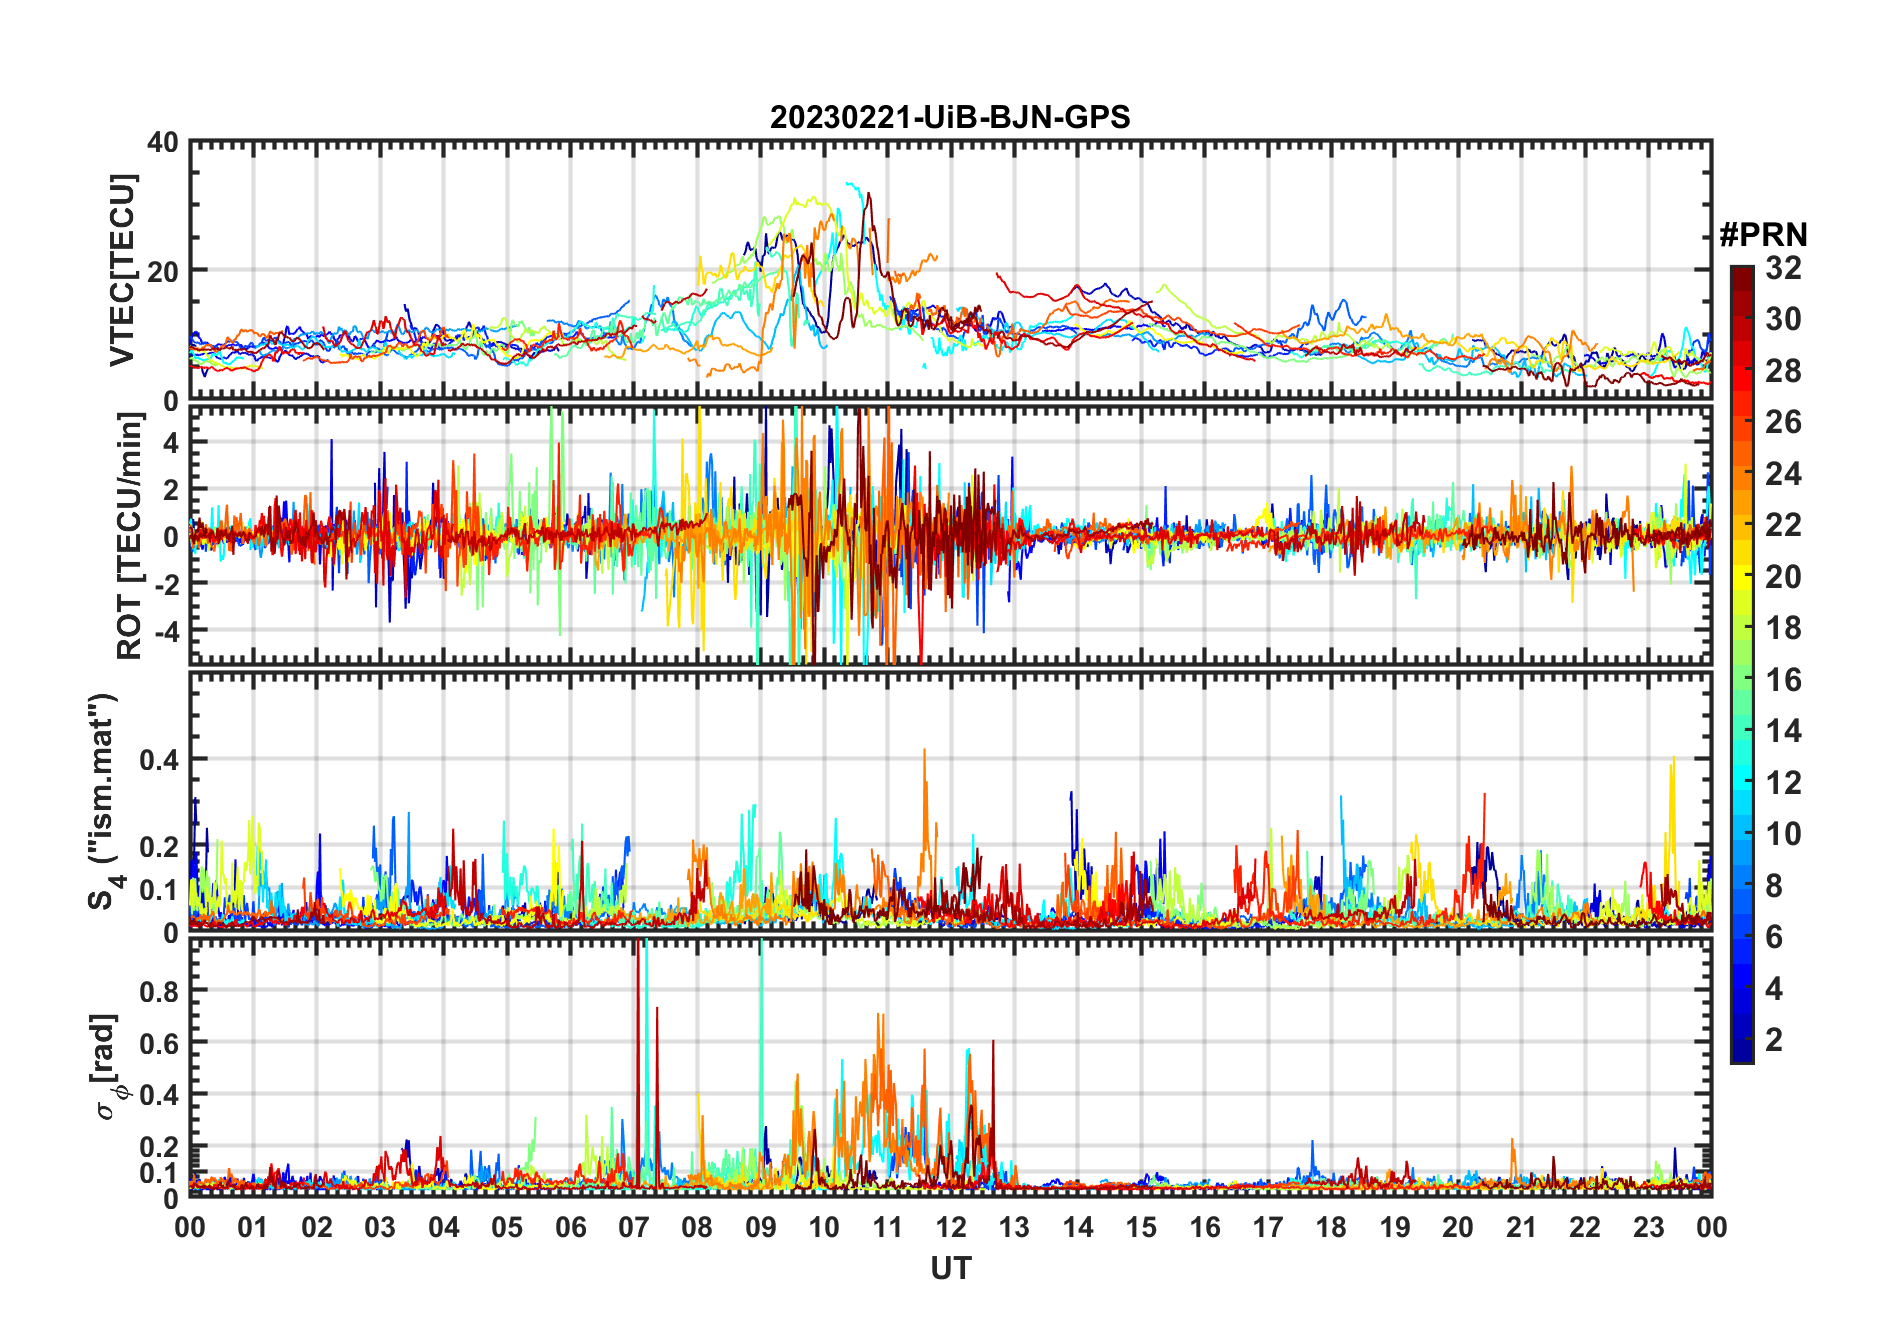This screenshot has height=1330, width=1902.
Task: Click x-axis tick label 17
Action: pyautogui.click(x=1268, y=1227)
